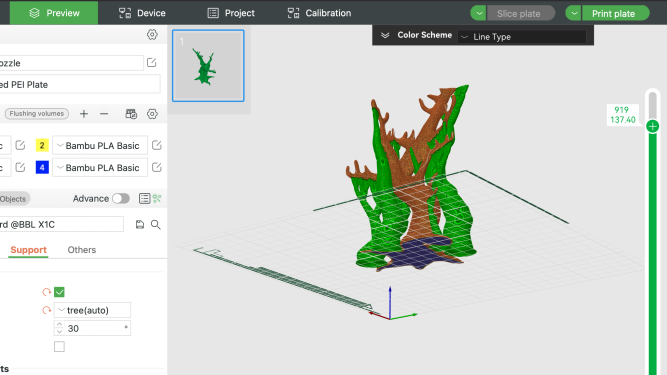Click the Objects toggle button
667x375 pixels.
click(x=14, y=199)
